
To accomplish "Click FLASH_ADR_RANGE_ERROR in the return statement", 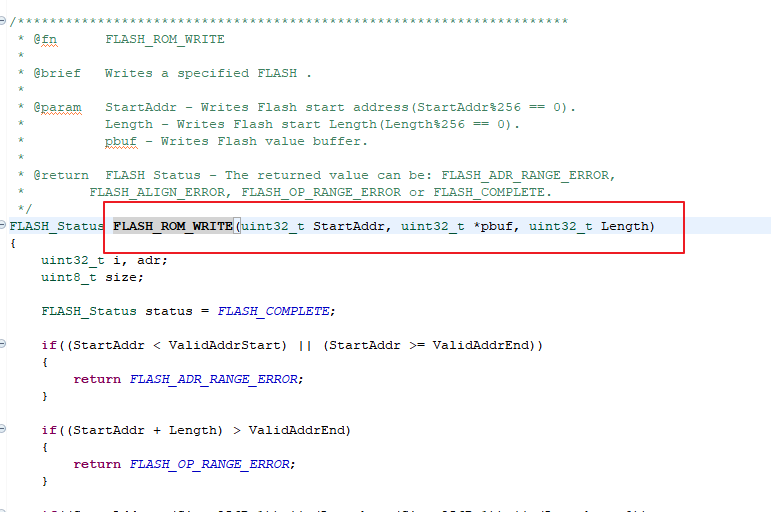I will point(213,379).
